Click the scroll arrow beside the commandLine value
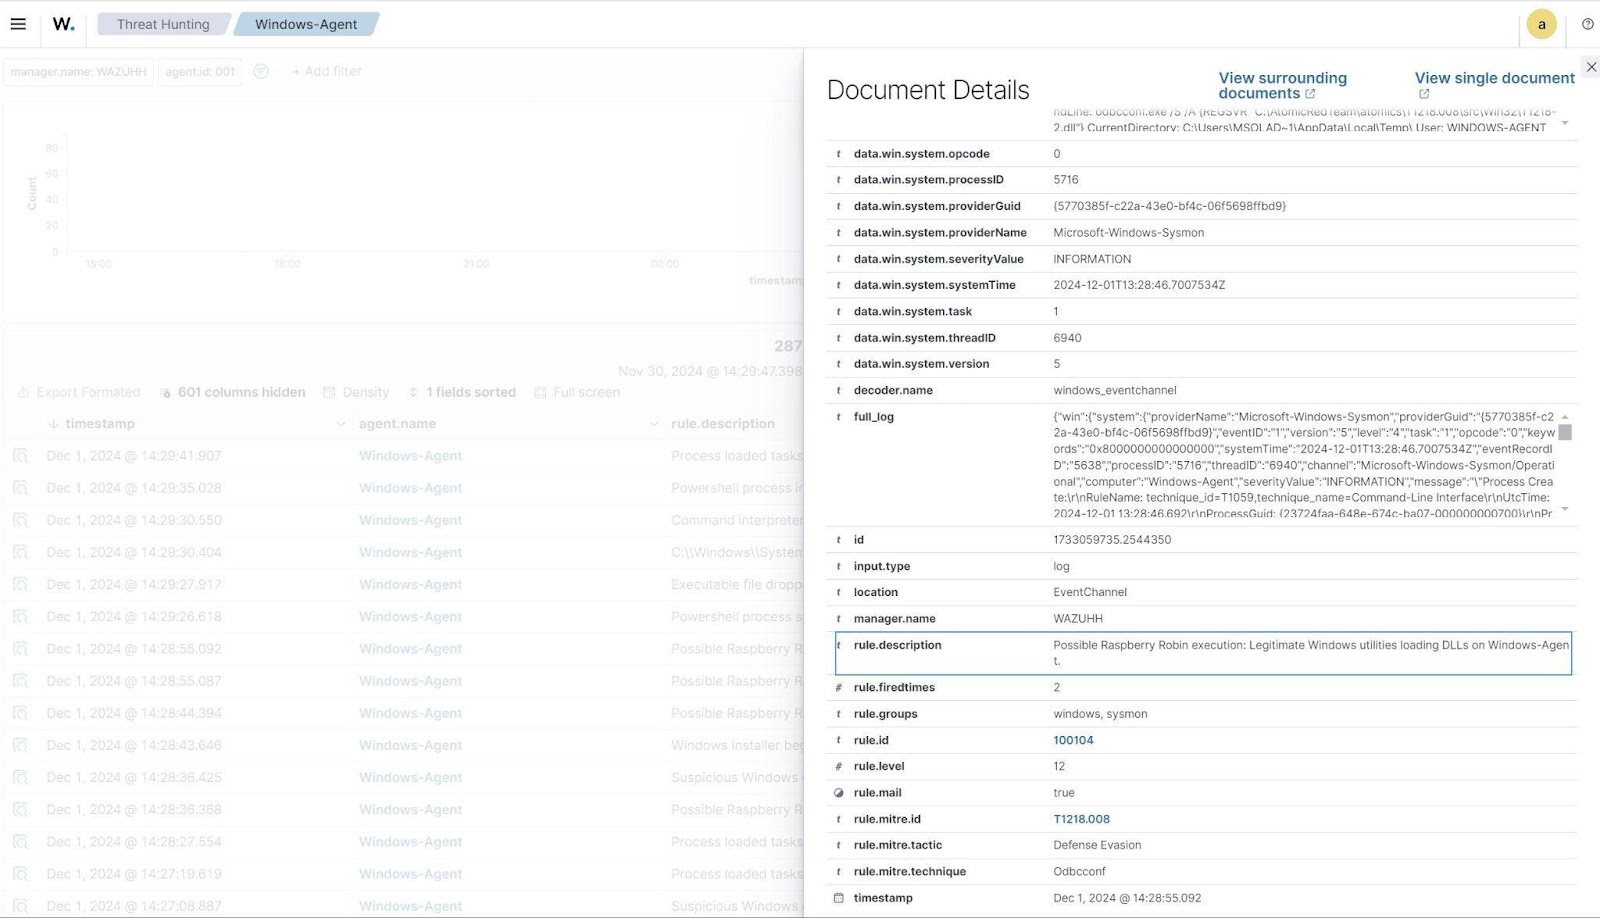The height and width of the screenshot is (918, 1600). click(x=1565, y=123)
